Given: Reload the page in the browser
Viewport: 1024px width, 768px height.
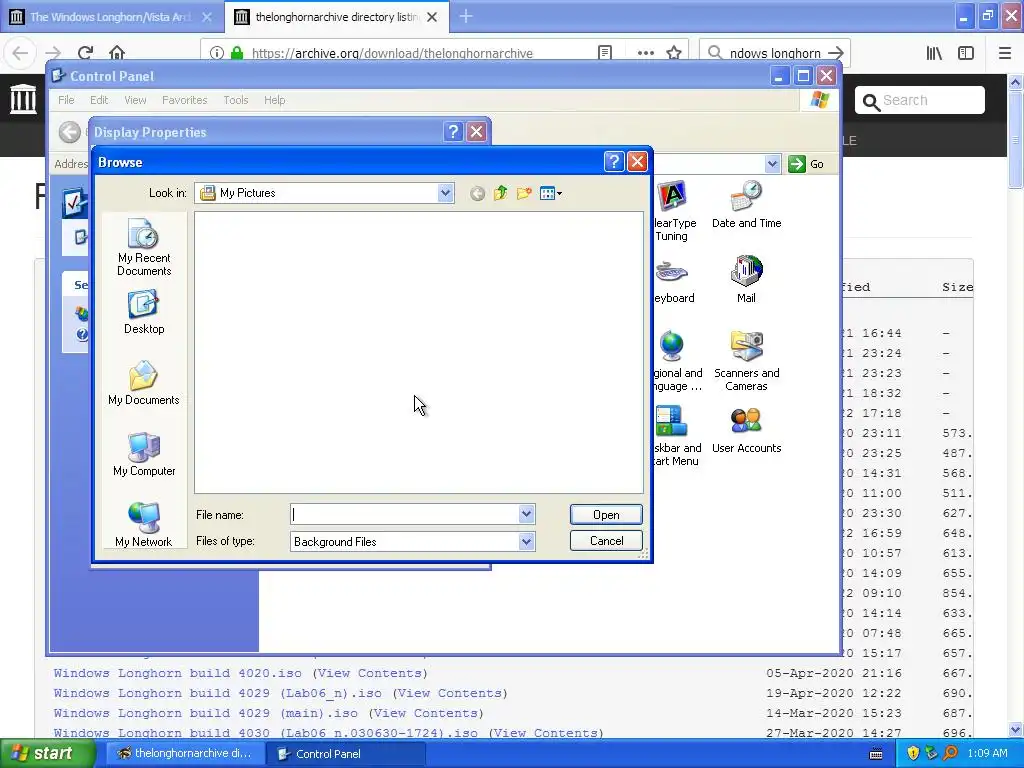Looking at the screenshot, I should [x=85, y=53].
